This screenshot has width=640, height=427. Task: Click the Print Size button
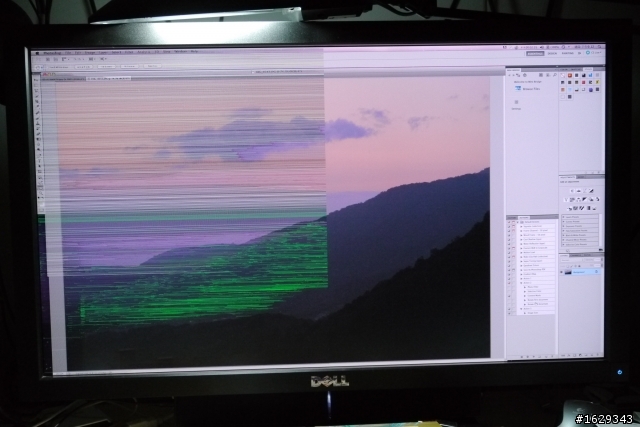(x=152, y=66)
